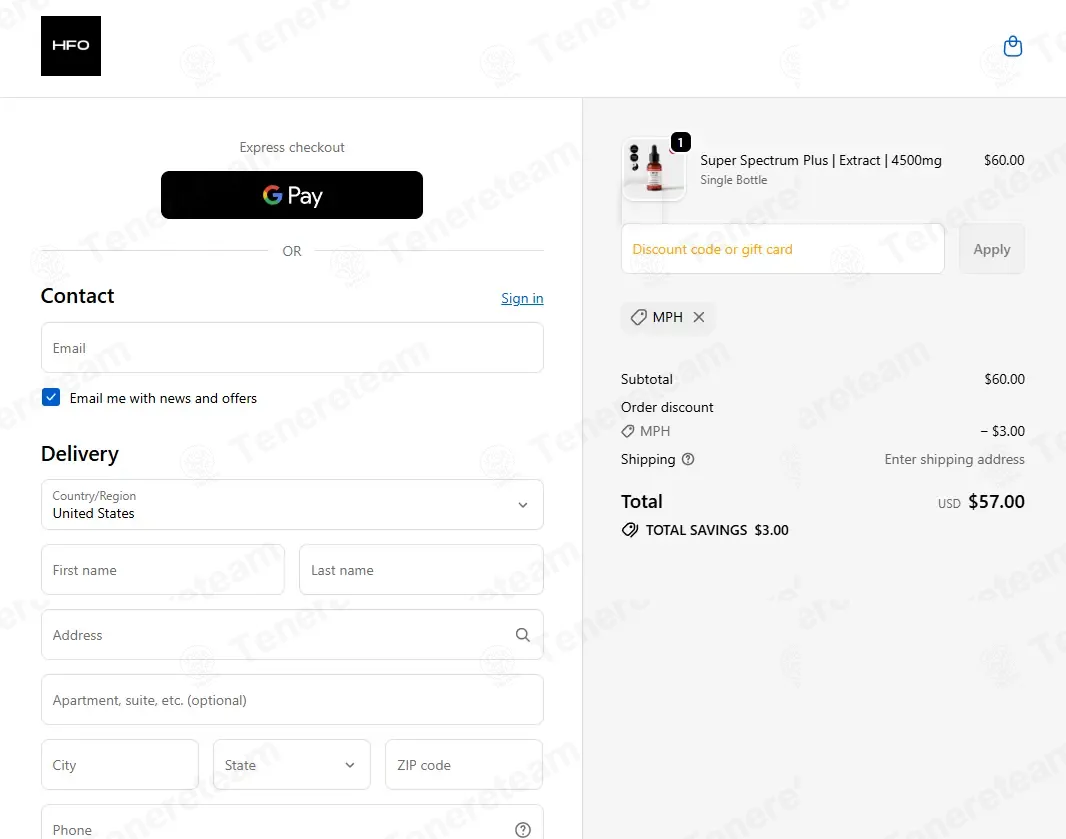
Task: Uncheck Email me with news and offers
Action: click(x=51, y=397)
